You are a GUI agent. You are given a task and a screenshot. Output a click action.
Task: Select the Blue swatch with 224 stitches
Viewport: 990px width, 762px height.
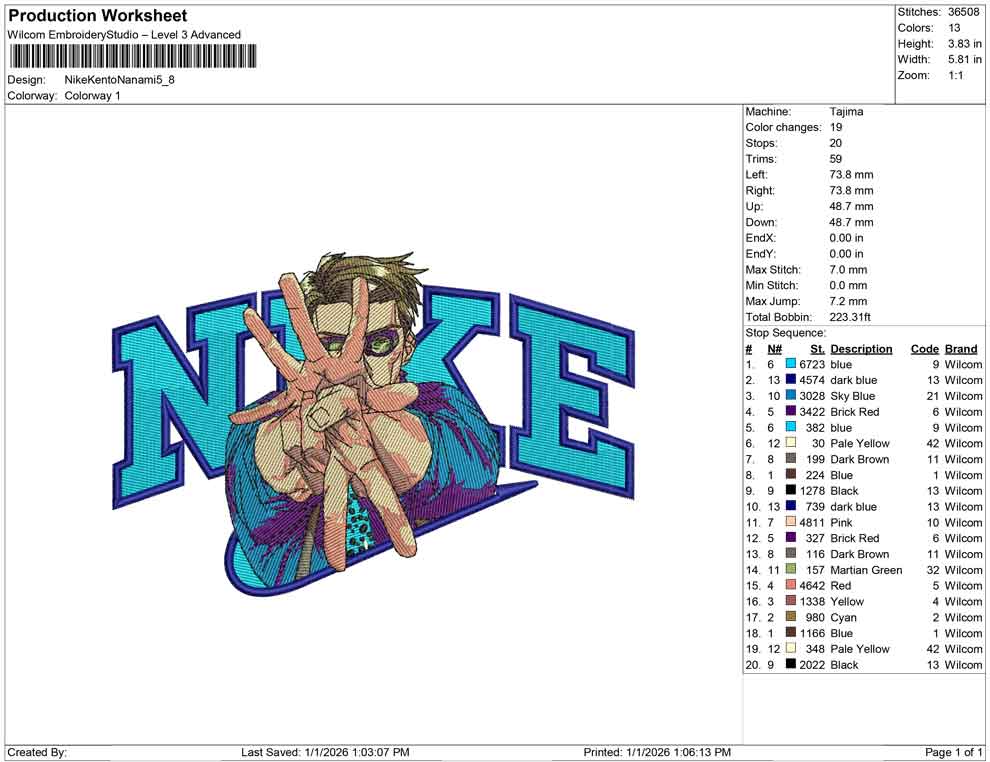pyautogui.click(x=790, y=475)
